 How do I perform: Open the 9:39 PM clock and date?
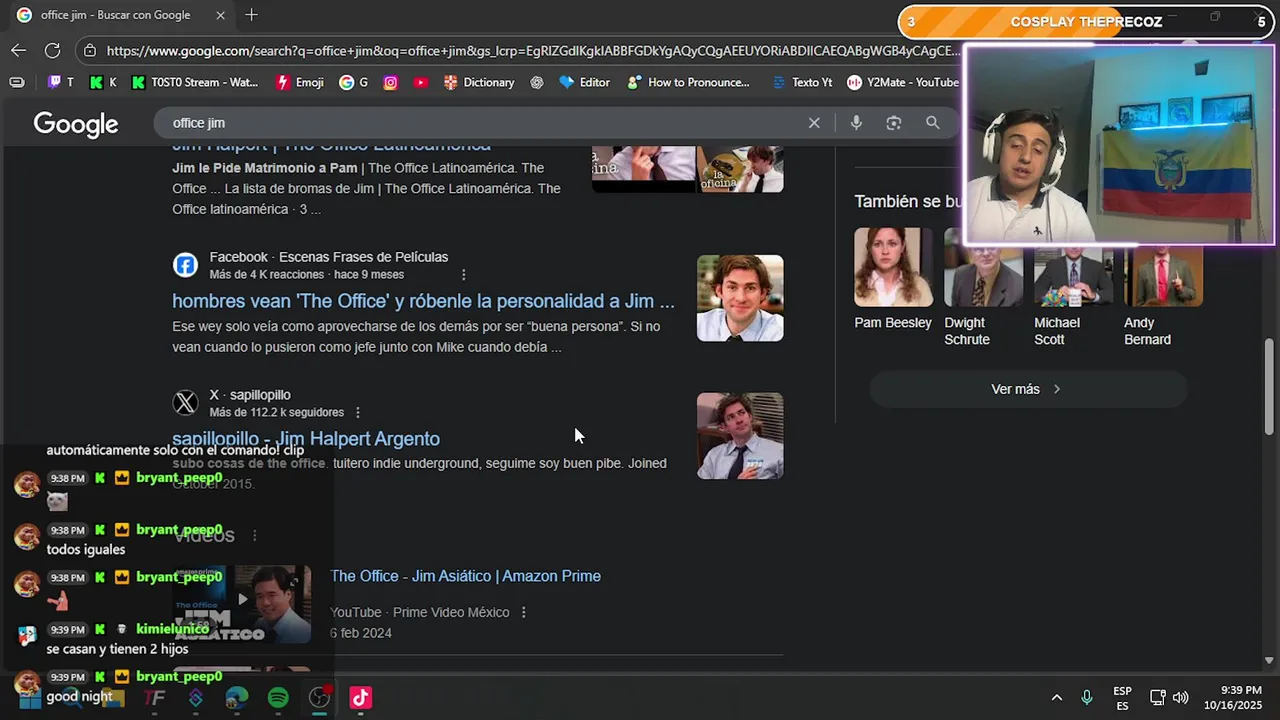[1233, 698]
